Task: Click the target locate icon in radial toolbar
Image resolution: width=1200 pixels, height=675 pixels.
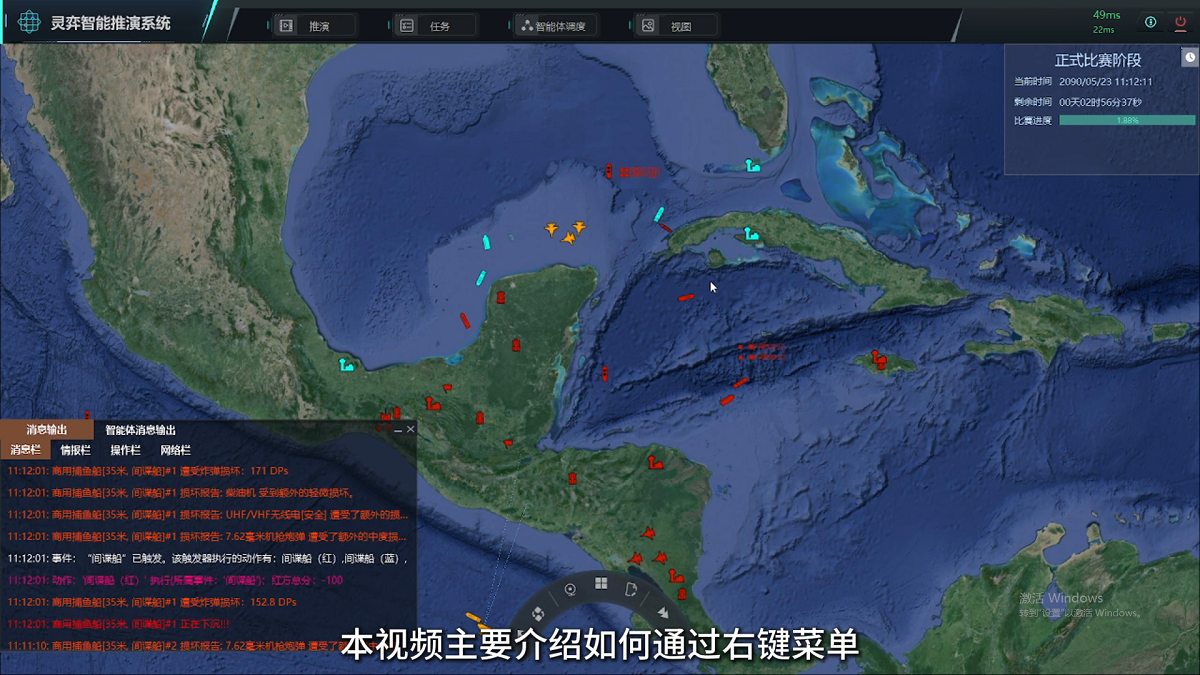Action: coord(570,589)
